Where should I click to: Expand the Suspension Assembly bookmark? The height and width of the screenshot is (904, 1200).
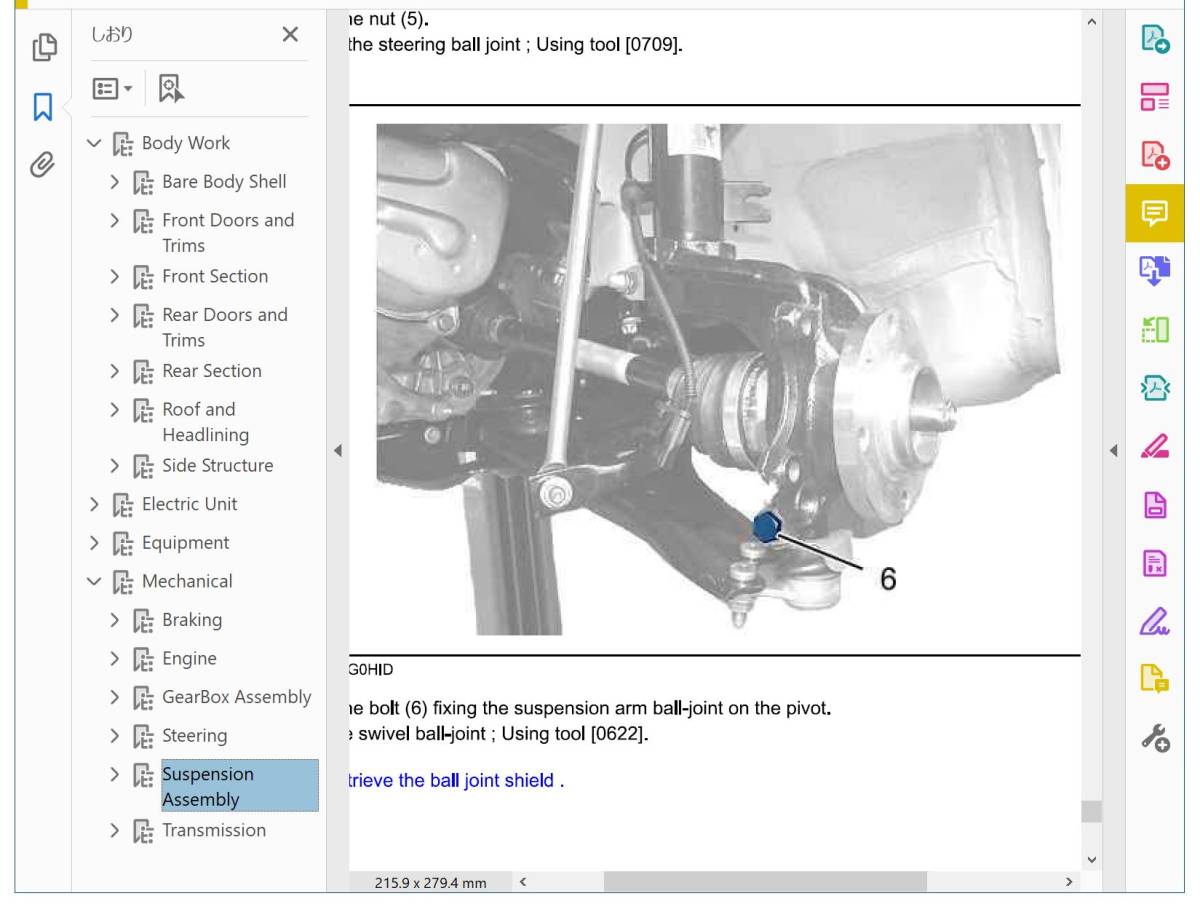click(x=115, y=774)
